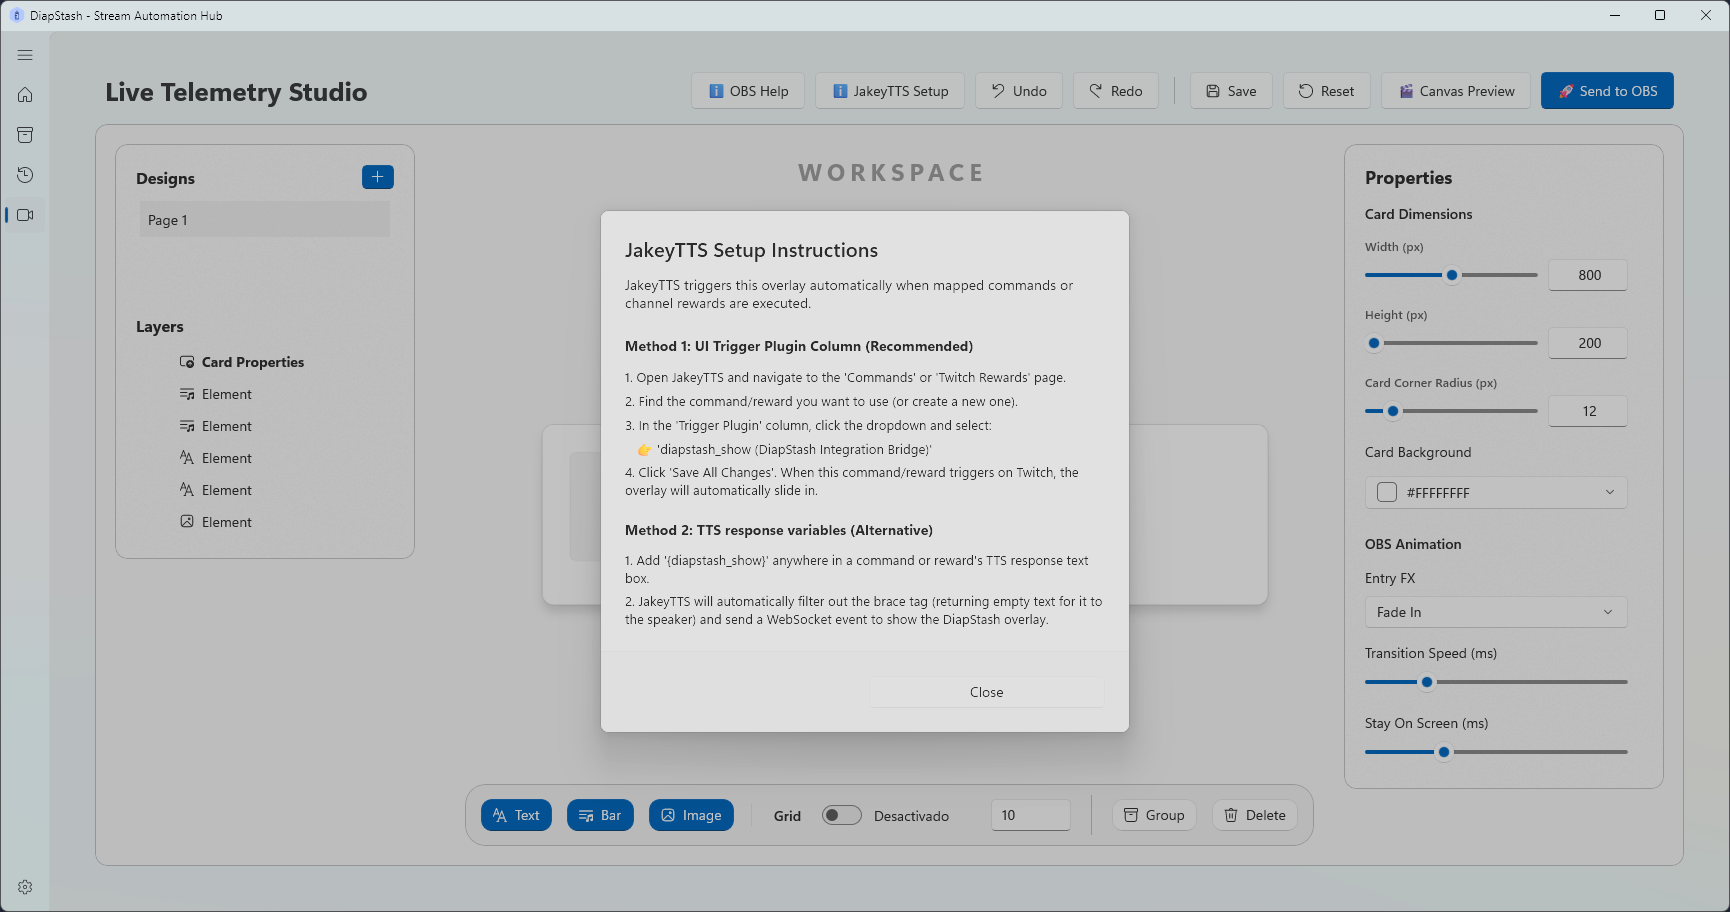Open Canvas Preview

[x=1456, y=91]
